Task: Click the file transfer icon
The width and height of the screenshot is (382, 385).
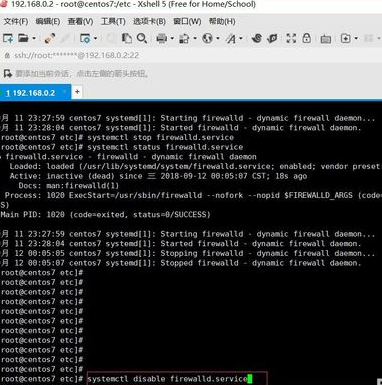Action: click(x=184, y=39)
